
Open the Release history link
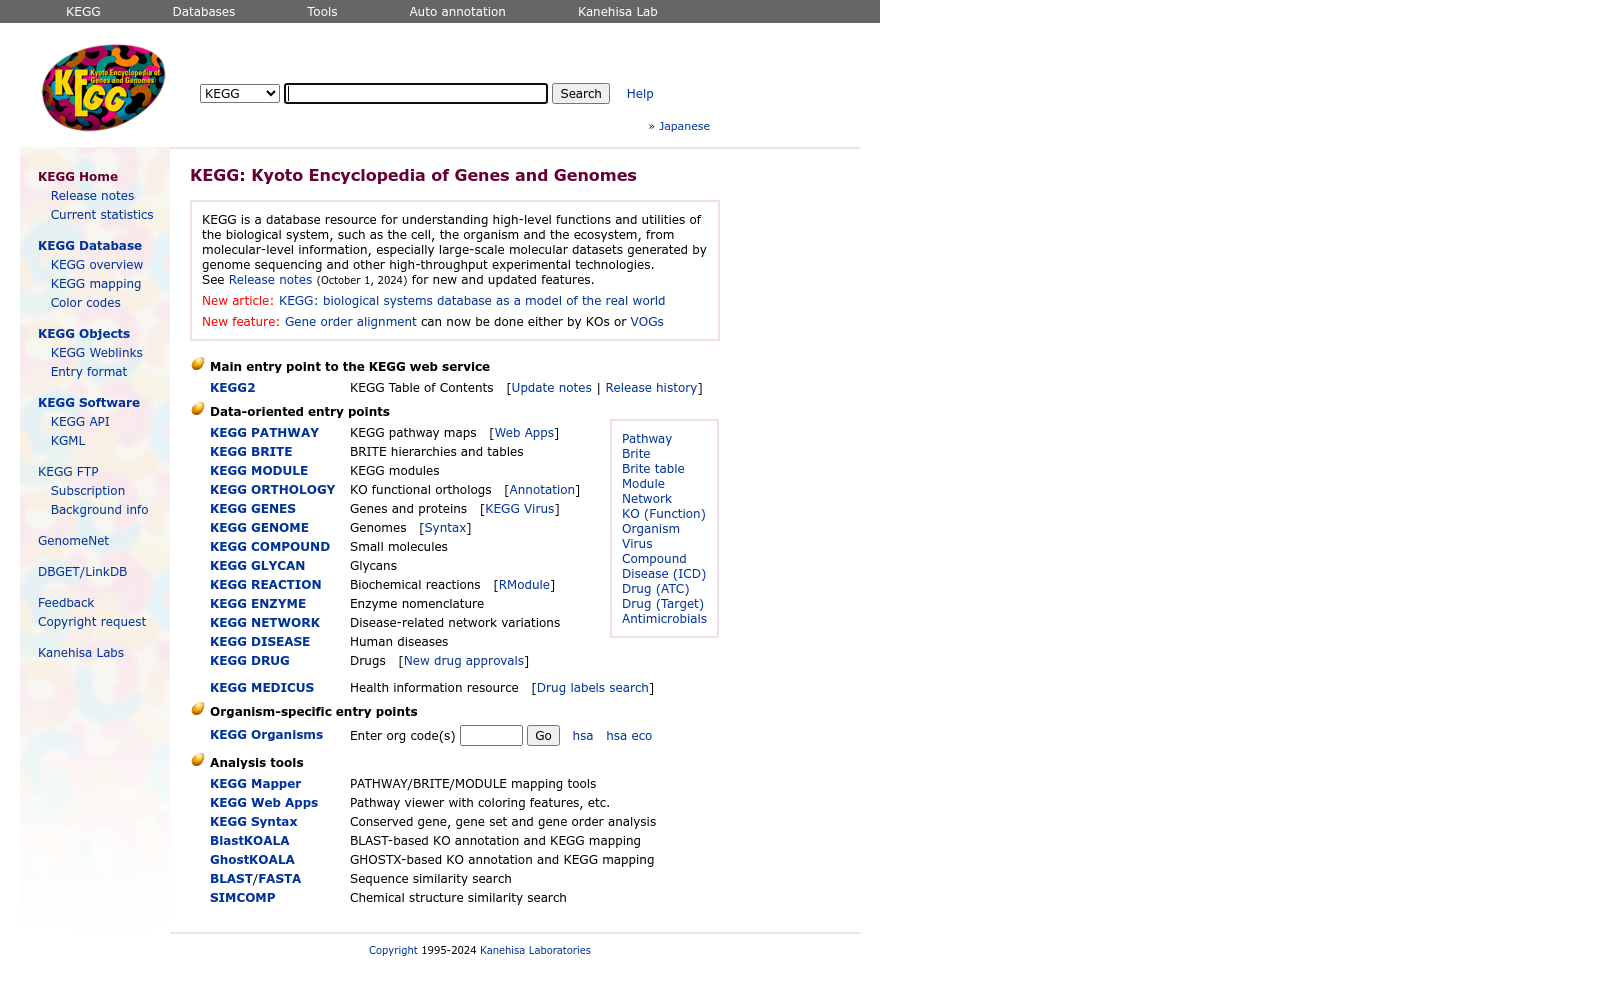(651, 388)
